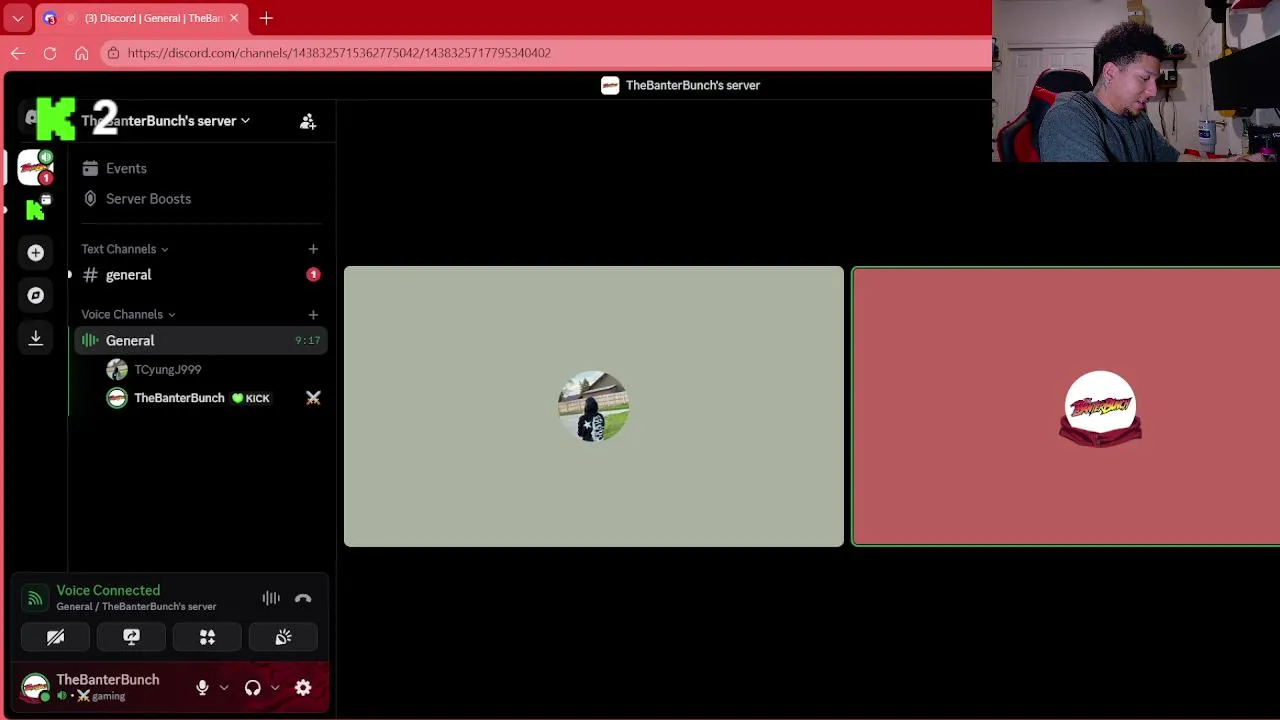The width and height of the screenshot is (1280, 720).
Task: Click the connection signal icon
Action: coord(35,598)
